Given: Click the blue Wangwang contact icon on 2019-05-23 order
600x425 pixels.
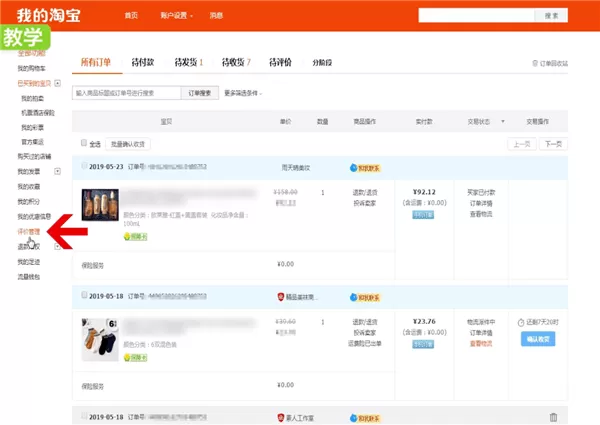Looking at the screenshot, I should (353, 168).
